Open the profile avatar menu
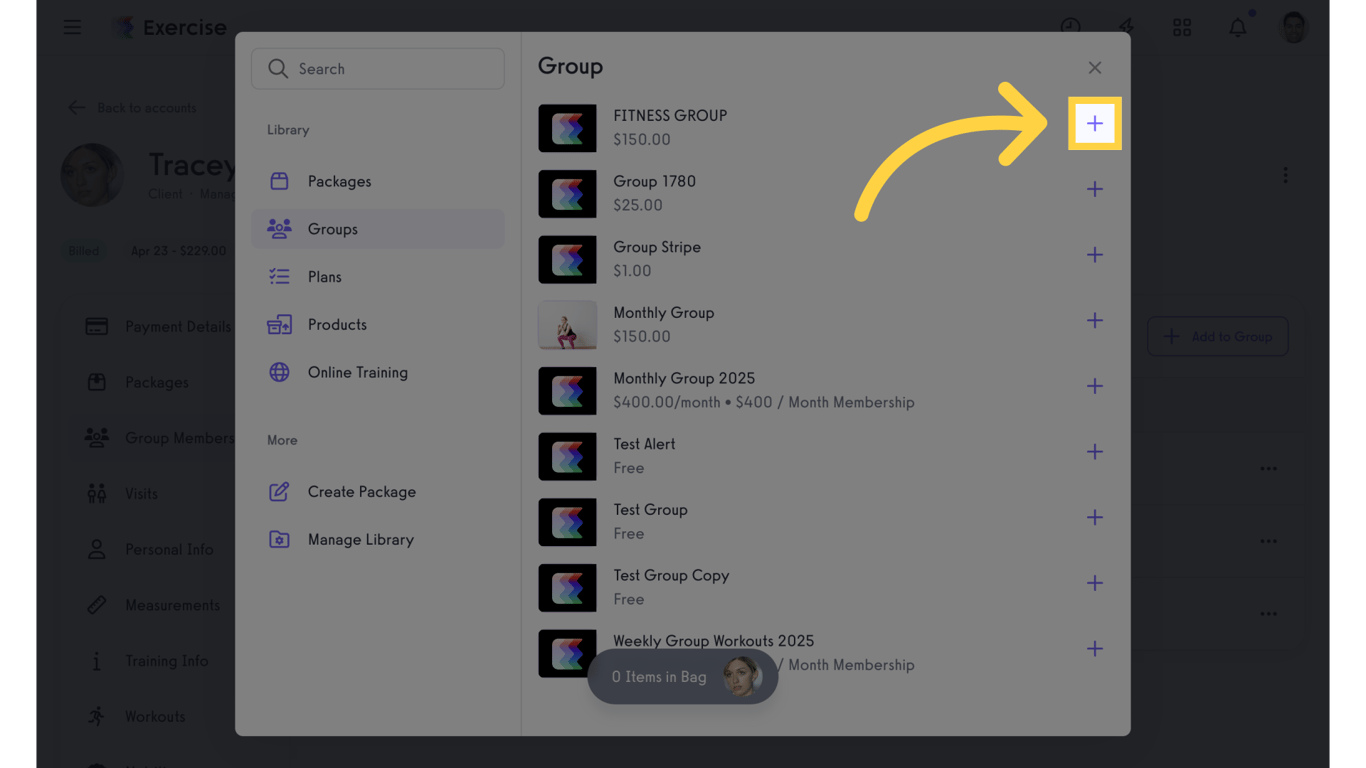Image resolution: width=1366 pixels, height=768 pixels. coord(1293,27)
